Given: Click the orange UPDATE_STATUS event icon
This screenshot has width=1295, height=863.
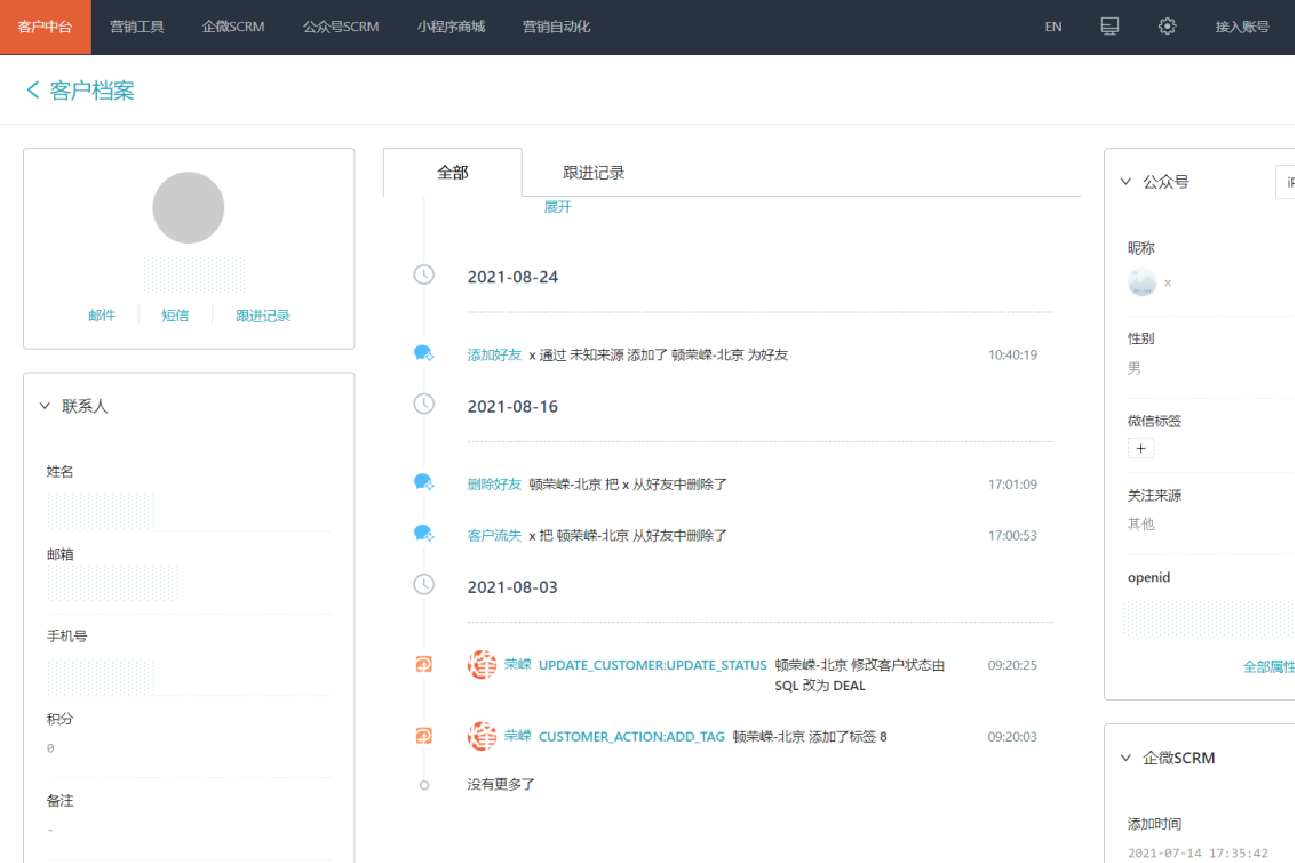Looking at the screenshot, I should [x=424, y=664].
